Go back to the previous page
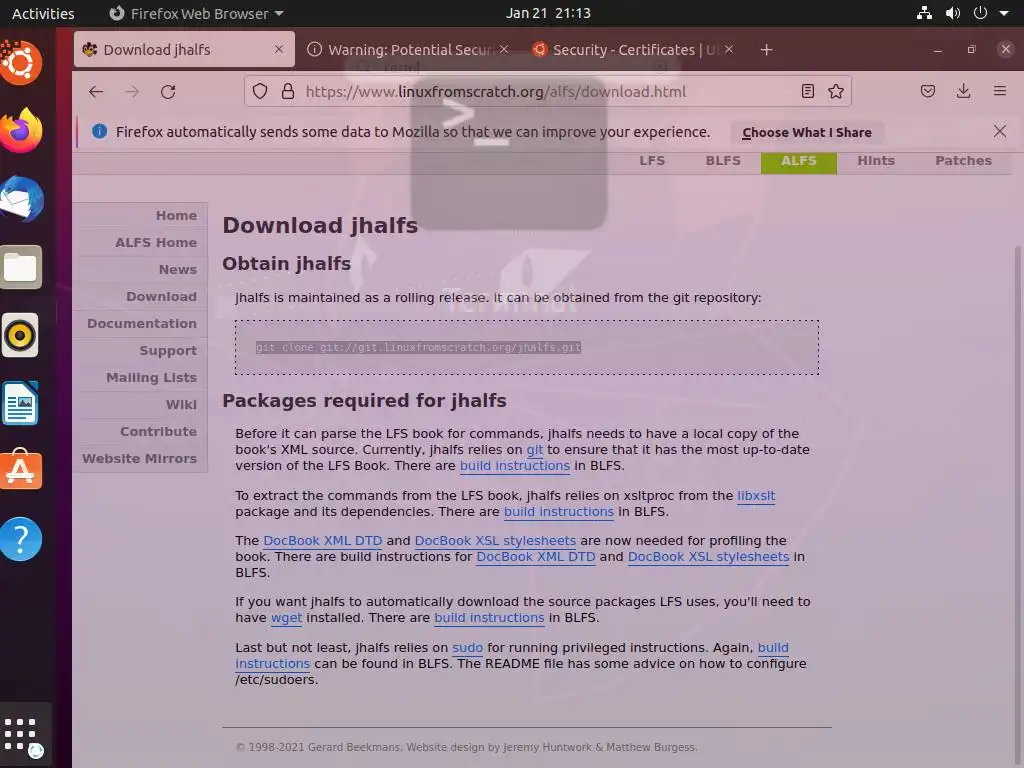Image resolution: width=1024 pixels, height=768 pixels. pos(96,92)
